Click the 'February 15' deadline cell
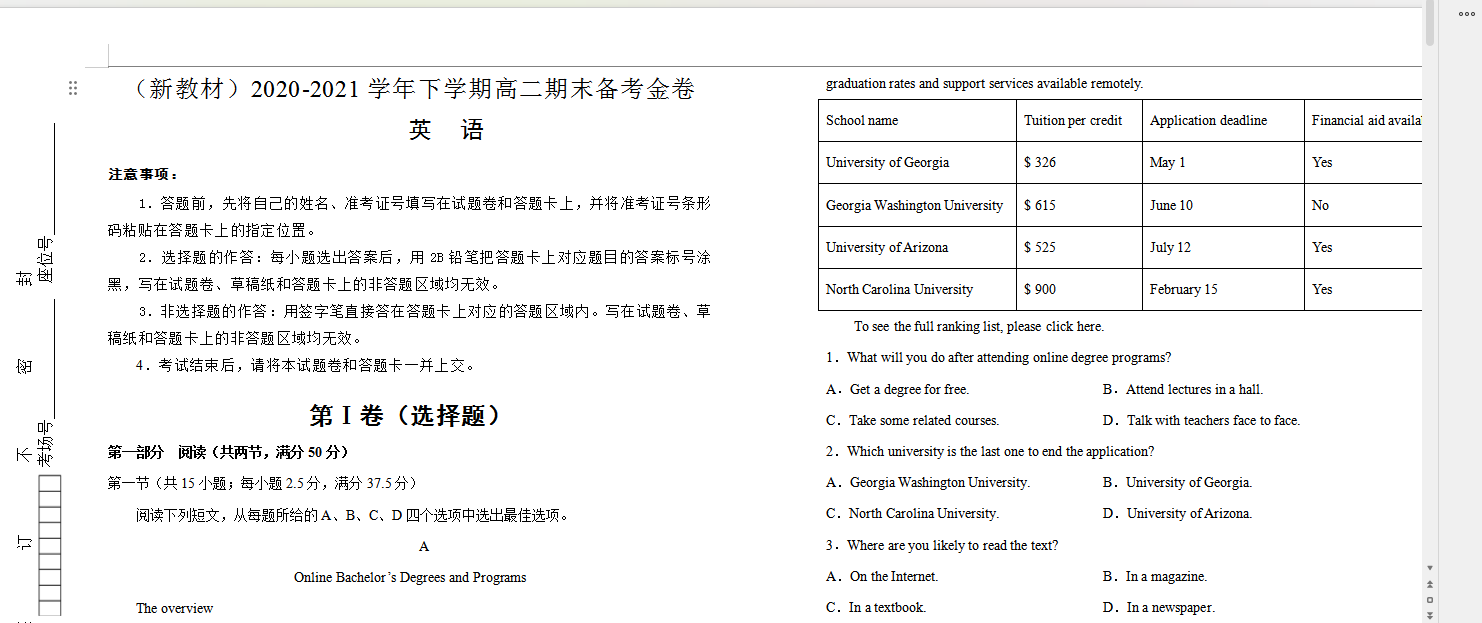This screenshot has width=1482, height=623. point(1223,289)
